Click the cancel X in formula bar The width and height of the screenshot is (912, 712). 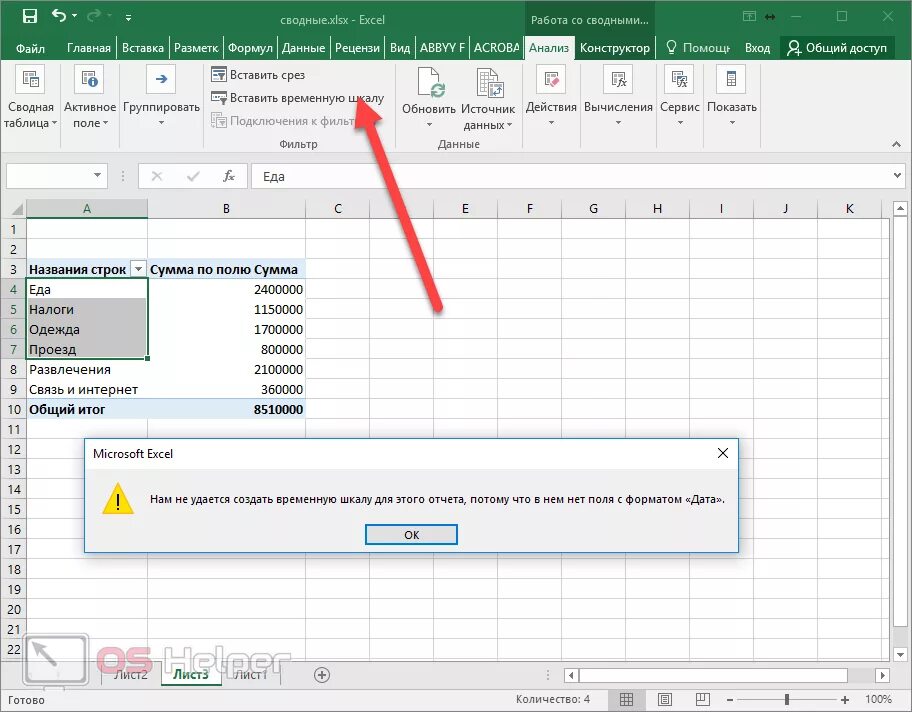coord(156,176)
